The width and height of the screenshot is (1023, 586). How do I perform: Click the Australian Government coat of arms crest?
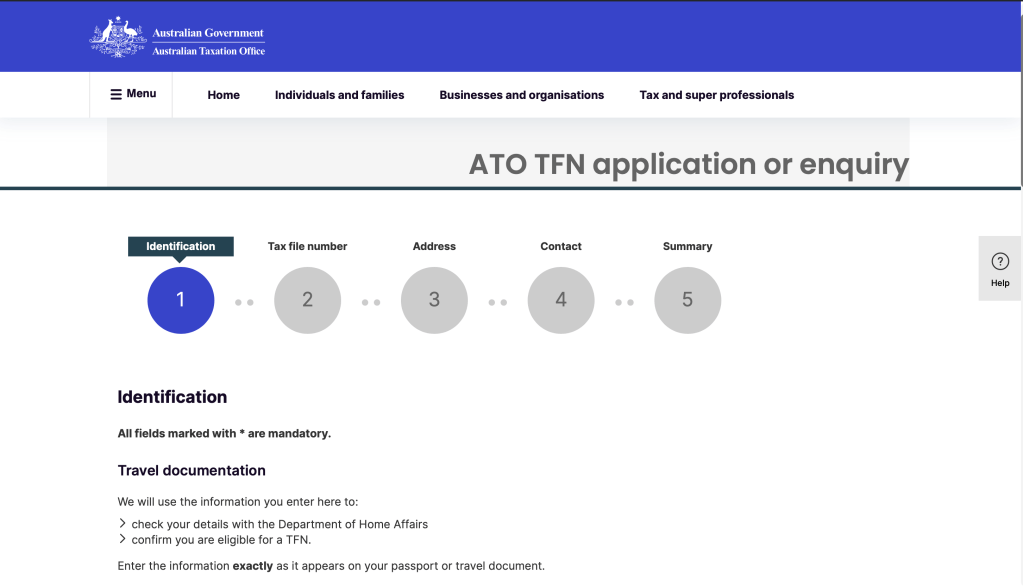point(118,37)
